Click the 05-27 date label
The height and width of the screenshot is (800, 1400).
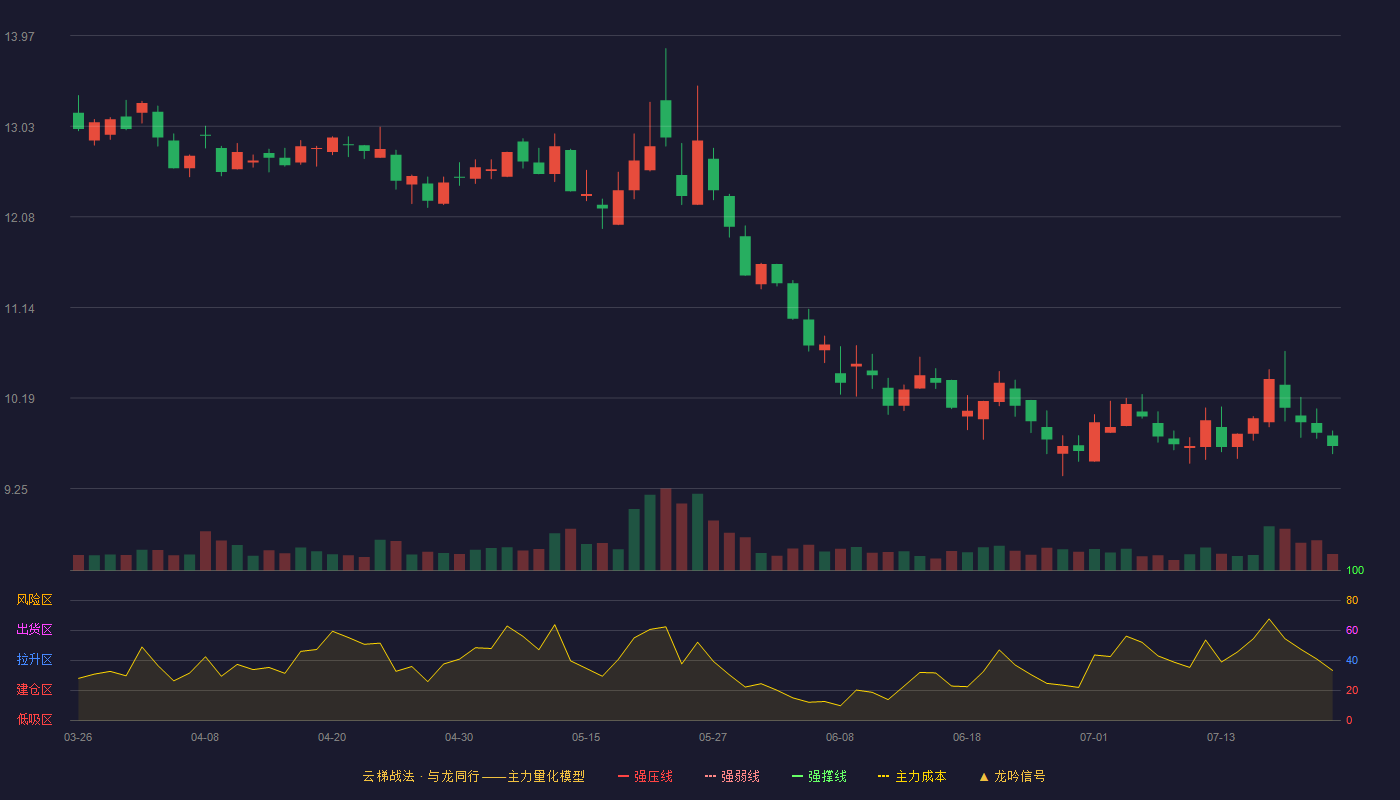pyautogui.click(x=713, y=737)
